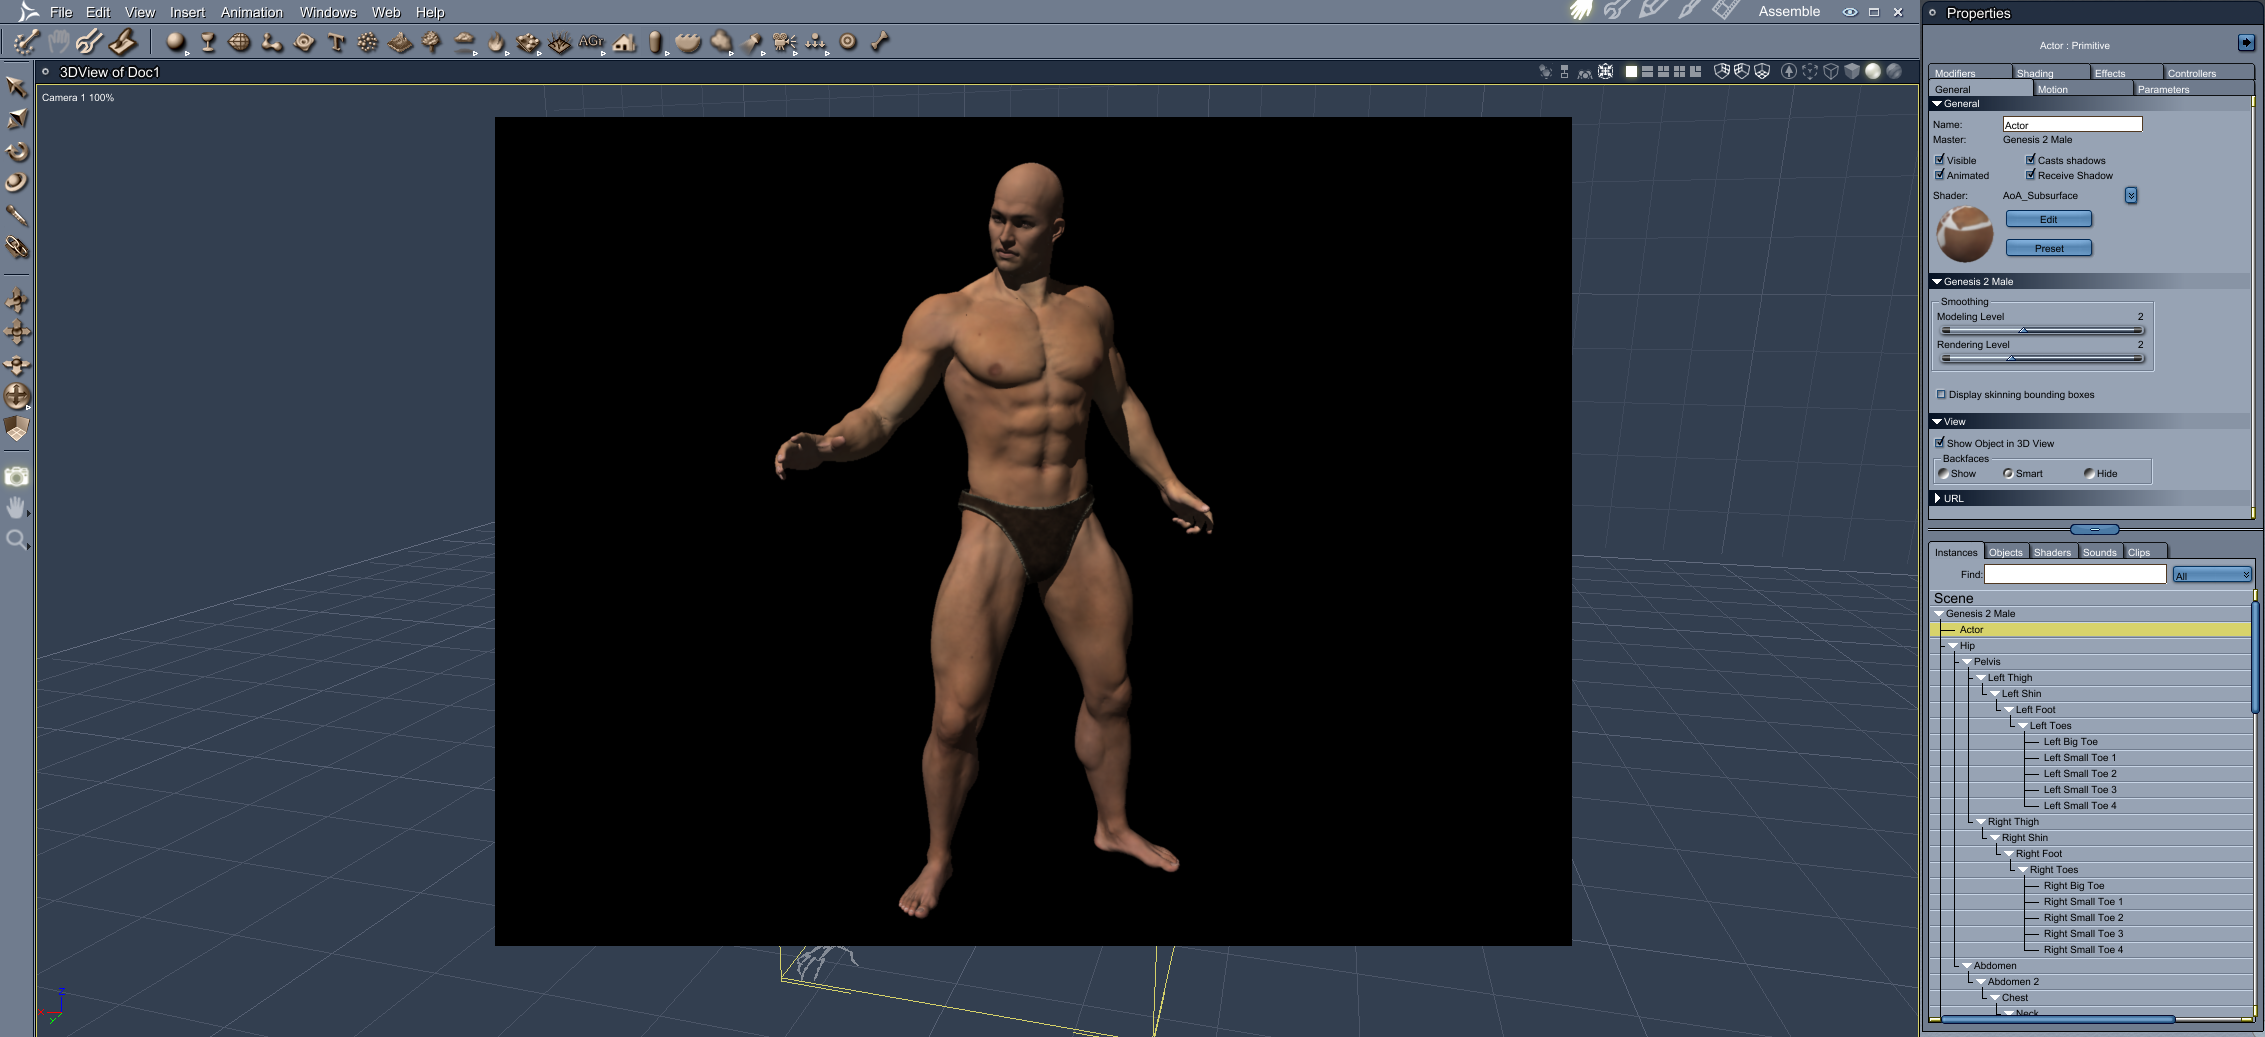Click the blue arrow button beside Actor : Primitive
The height and width of the screenshot is (1037, 2265).
click(x=2246, y=43)
